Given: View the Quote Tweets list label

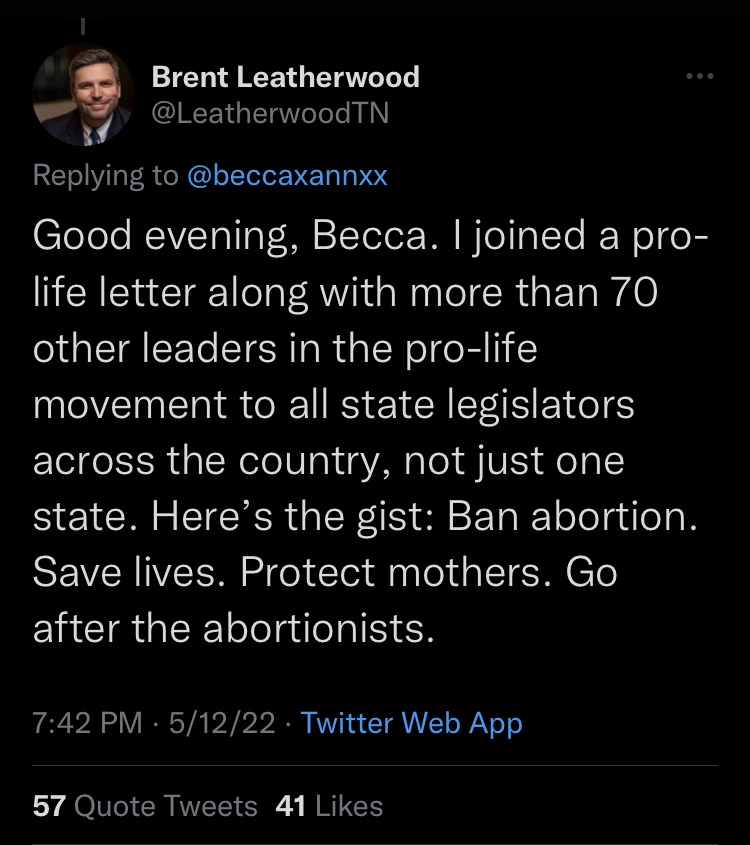Looking at the screenshot, I should coord(166,805).
